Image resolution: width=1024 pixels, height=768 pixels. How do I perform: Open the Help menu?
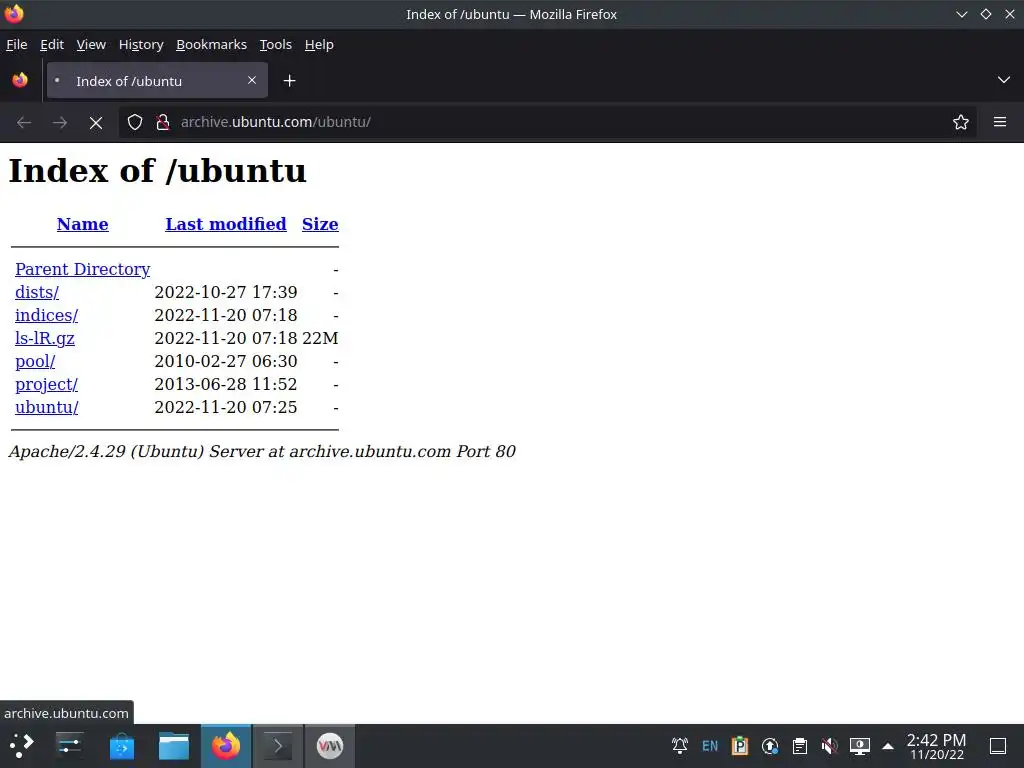319,44
